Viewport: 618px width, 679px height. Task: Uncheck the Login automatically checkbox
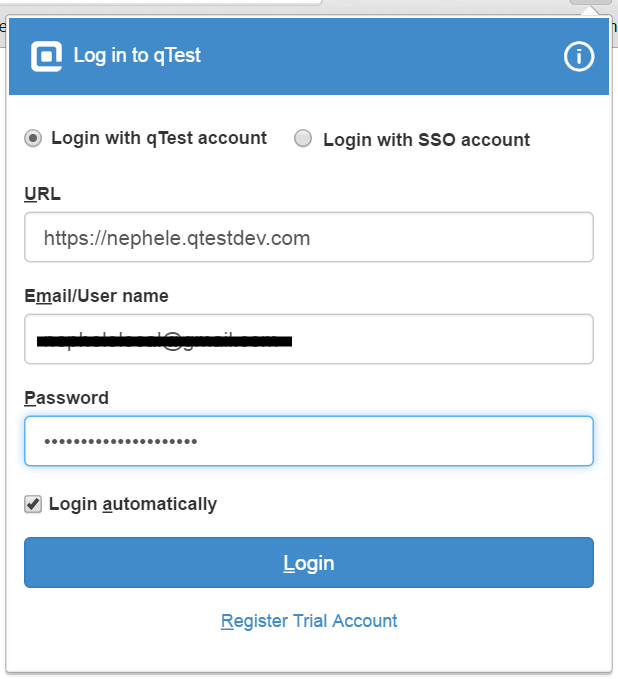click(33, 504)
